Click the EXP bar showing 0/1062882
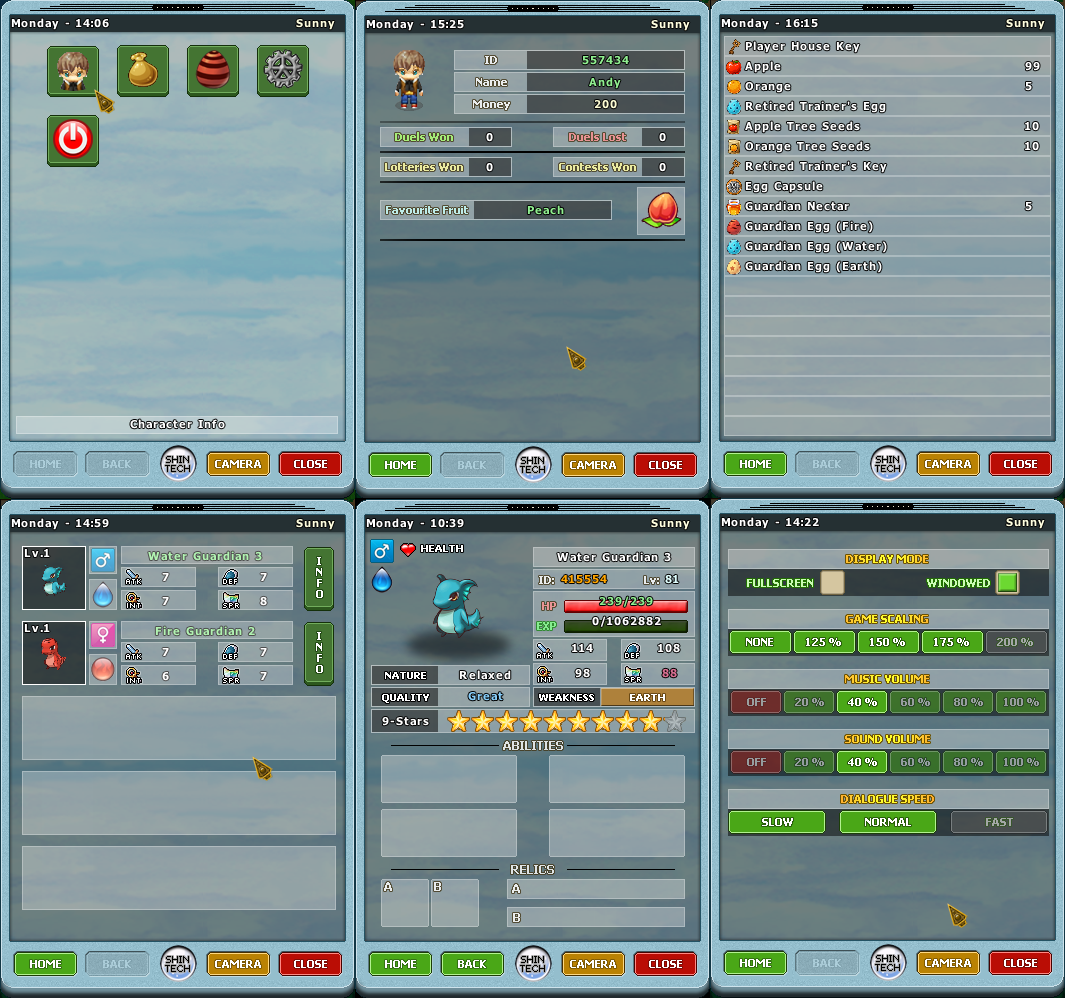Viewport: 1065px width, 998px height. tap(626, 624)
